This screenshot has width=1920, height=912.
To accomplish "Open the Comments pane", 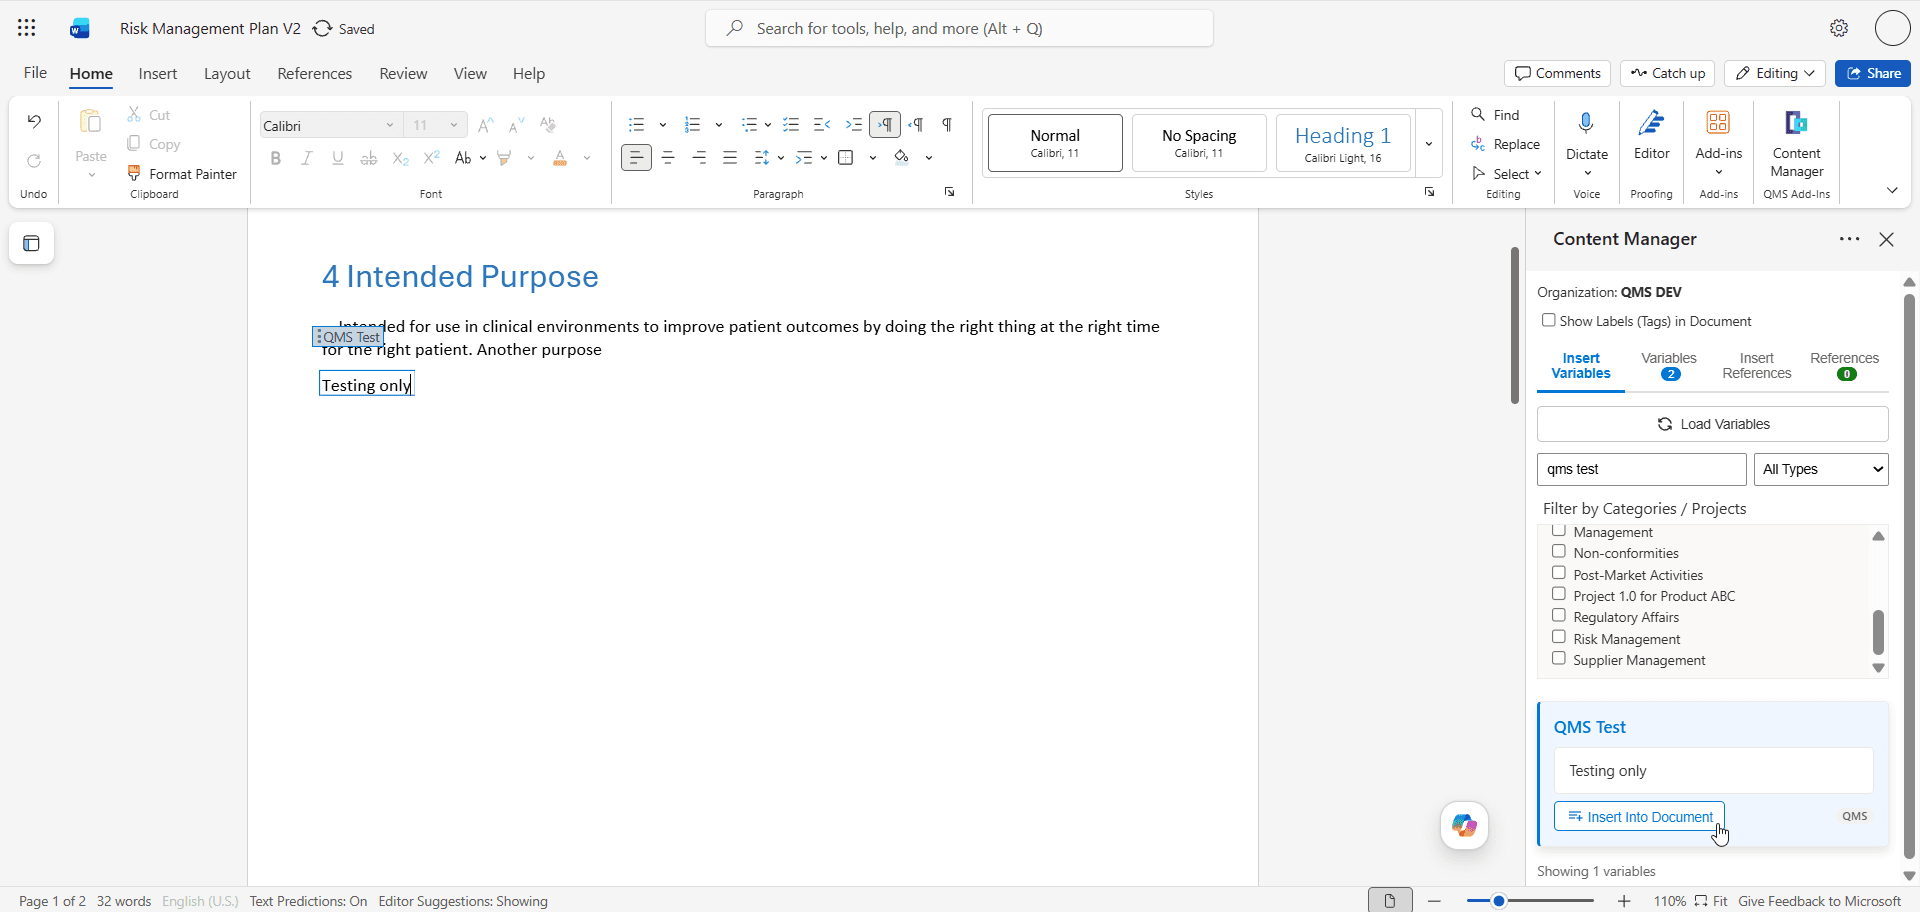I will click(x=1557, y=73).
